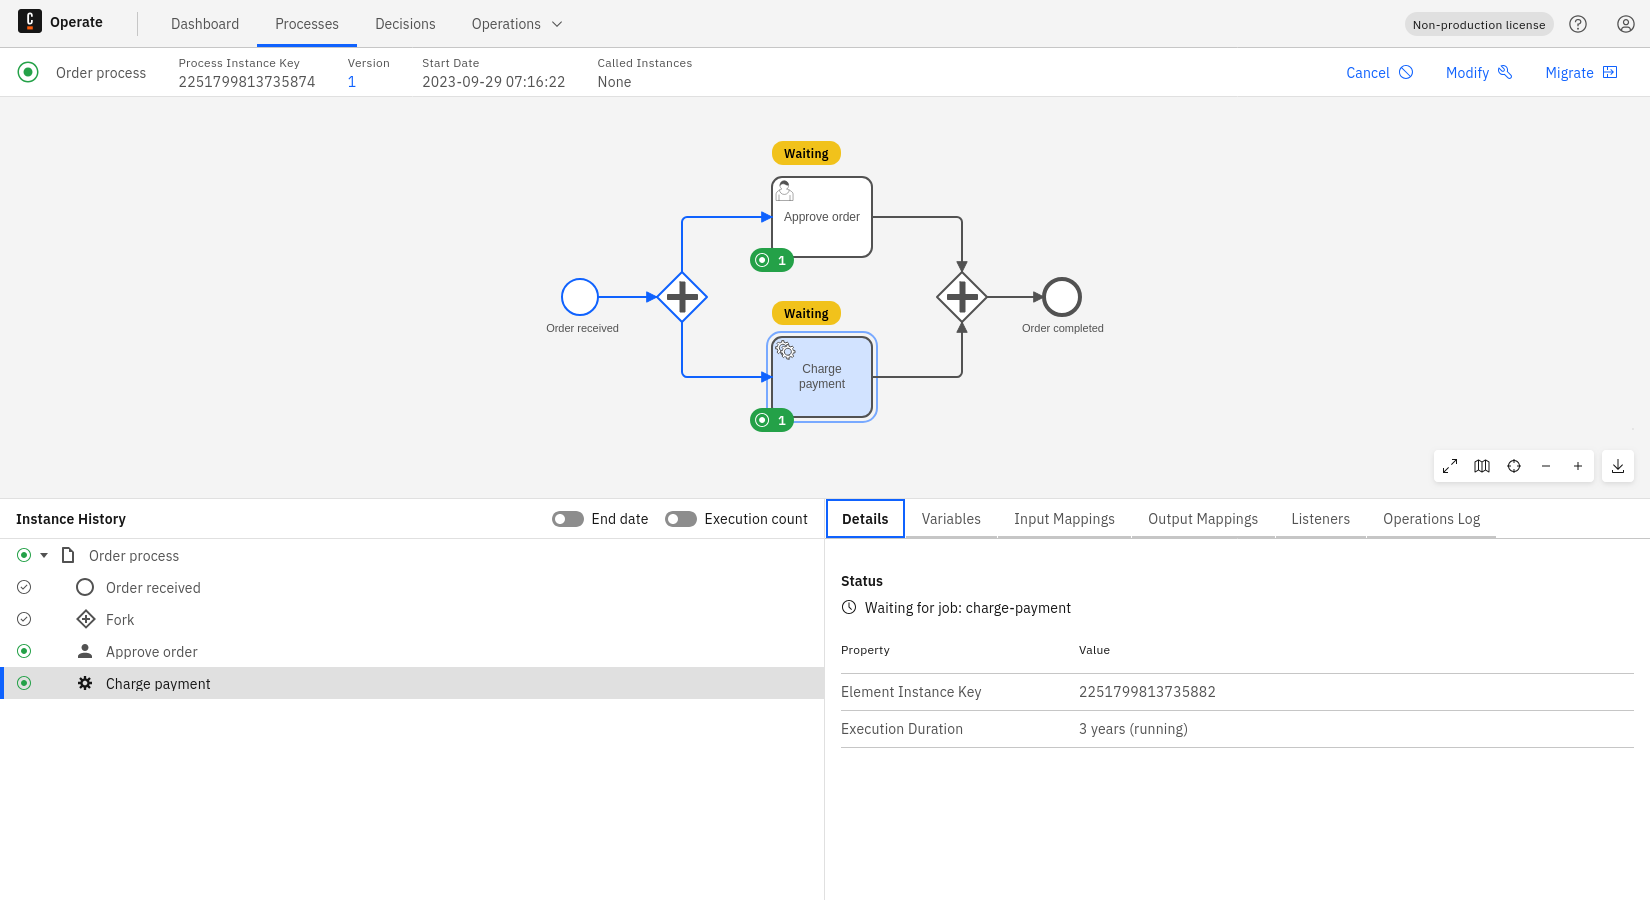Viewport: 1650px width, 900px height.
Task: Open the user profile icon
Action: point(1626,24)
